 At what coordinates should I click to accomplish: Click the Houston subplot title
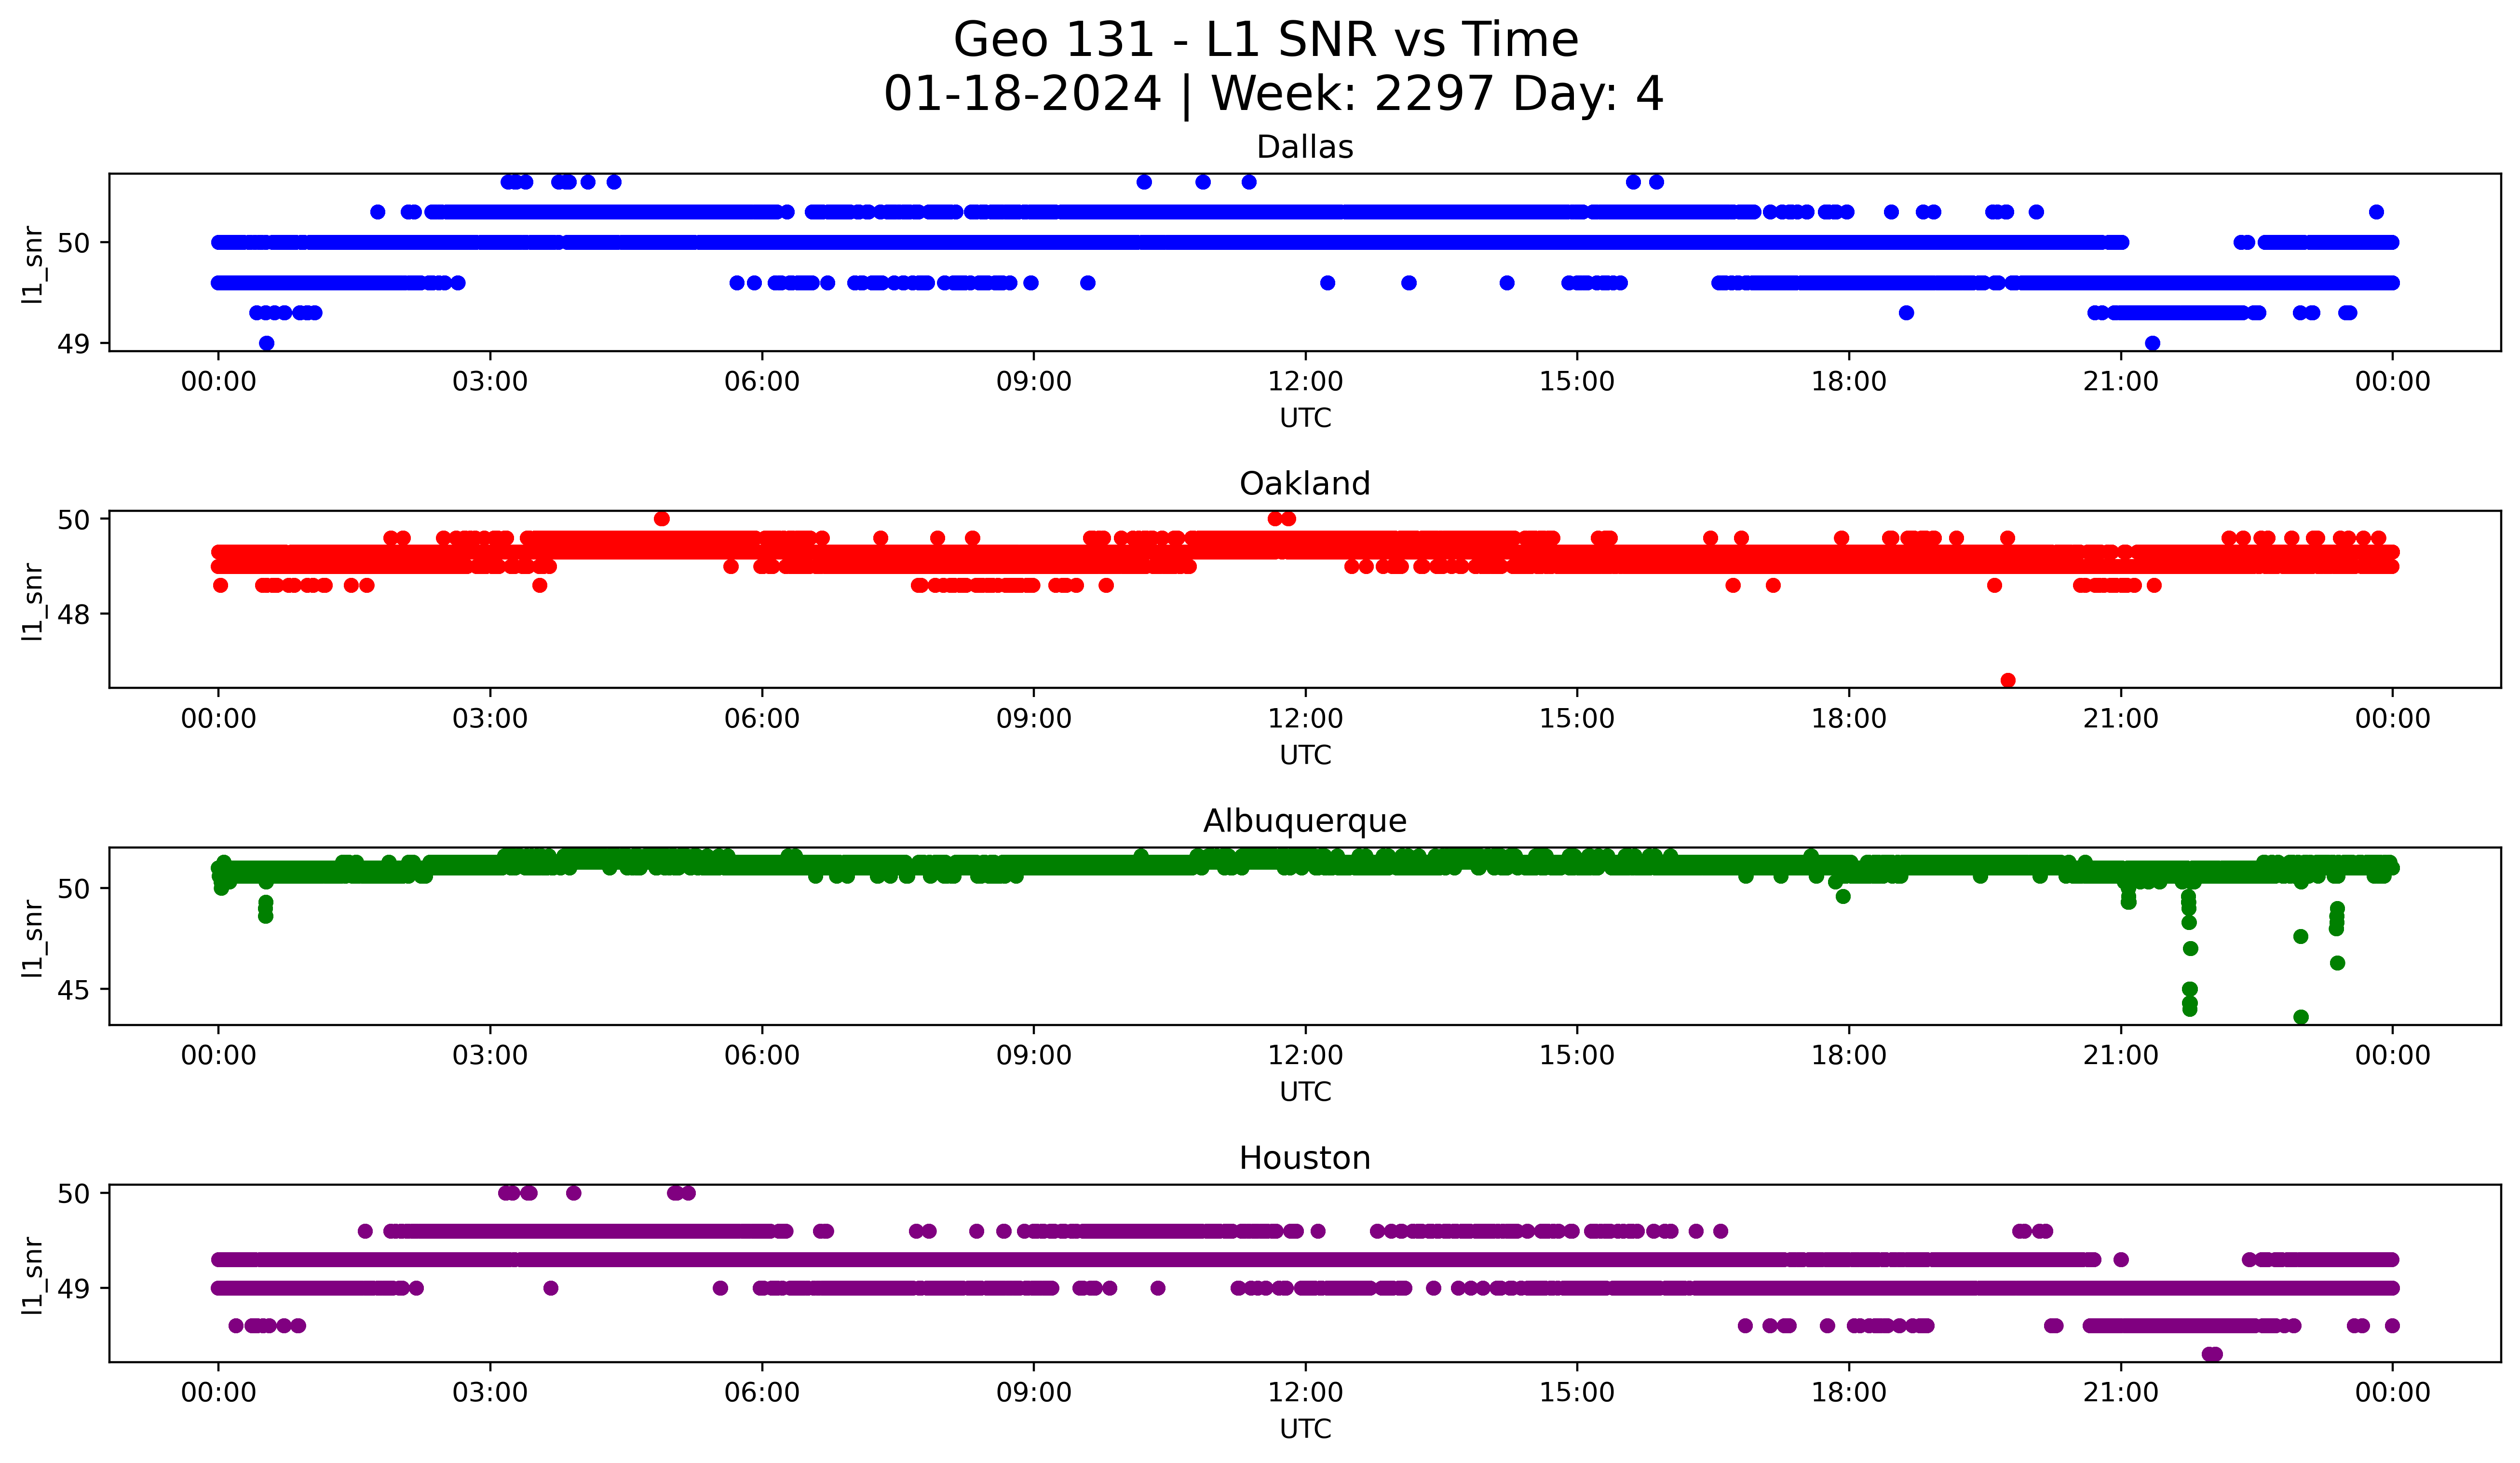[x=1304, y=1158]
